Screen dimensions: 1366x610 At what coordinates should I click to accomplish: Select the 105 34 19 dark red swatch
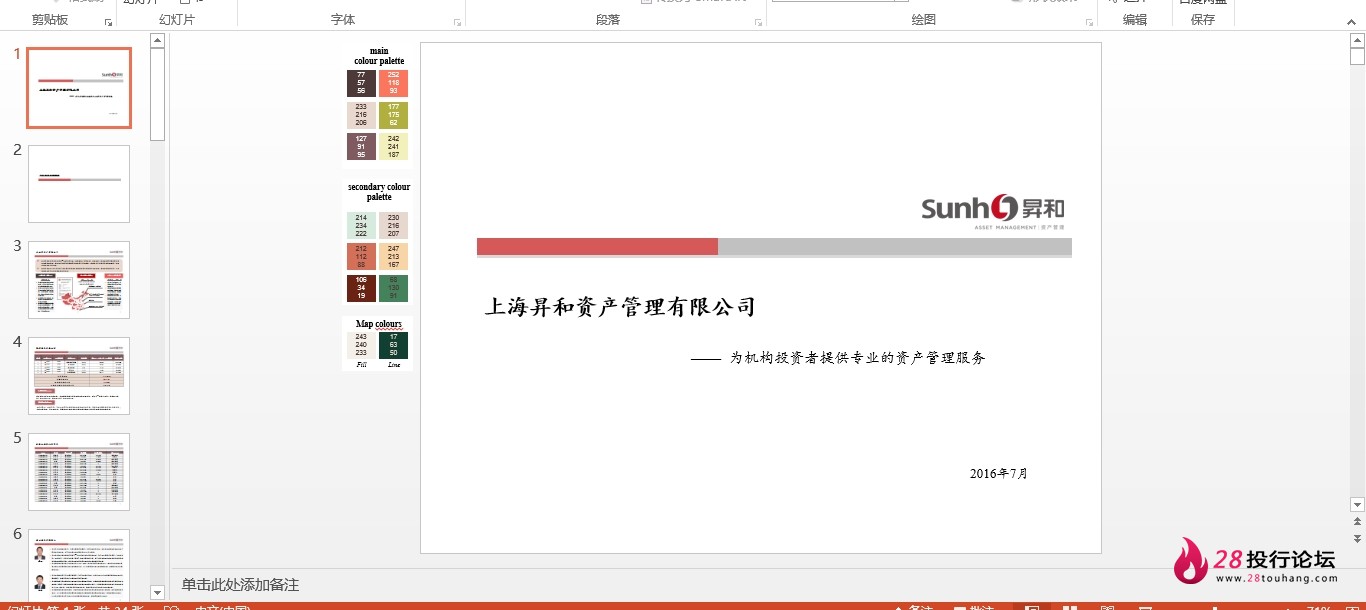pos(361,288)
